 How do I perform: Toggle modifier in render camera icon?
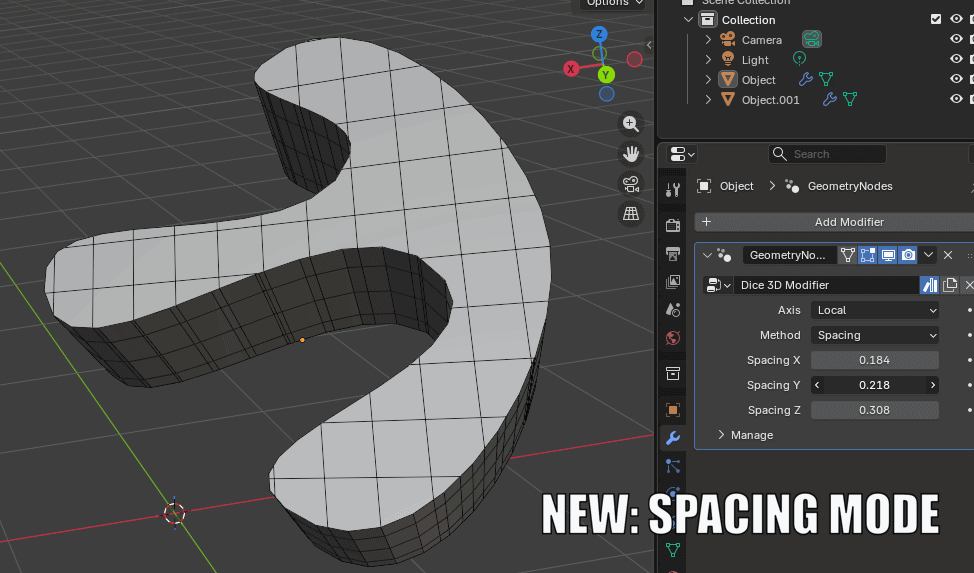coord(908,255)
